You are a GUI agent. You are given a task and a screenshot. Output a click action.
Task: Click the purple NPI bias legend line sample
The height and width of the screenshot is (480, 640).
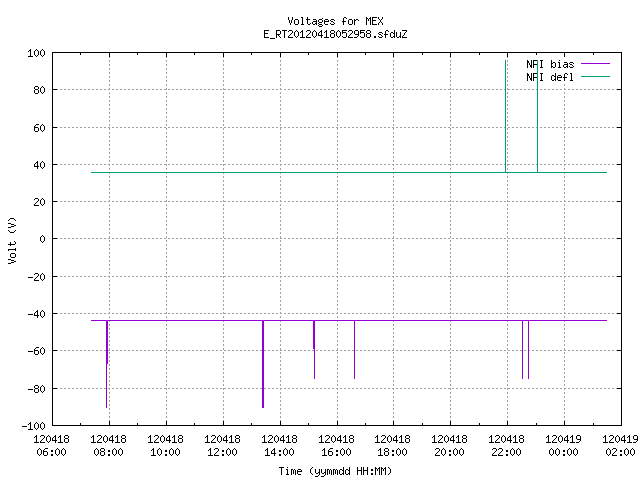click(x=595, y=64)
